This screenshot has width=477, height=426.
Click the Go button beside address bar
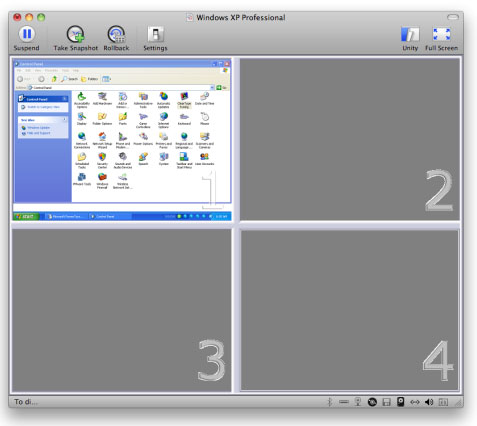[222, 87]
